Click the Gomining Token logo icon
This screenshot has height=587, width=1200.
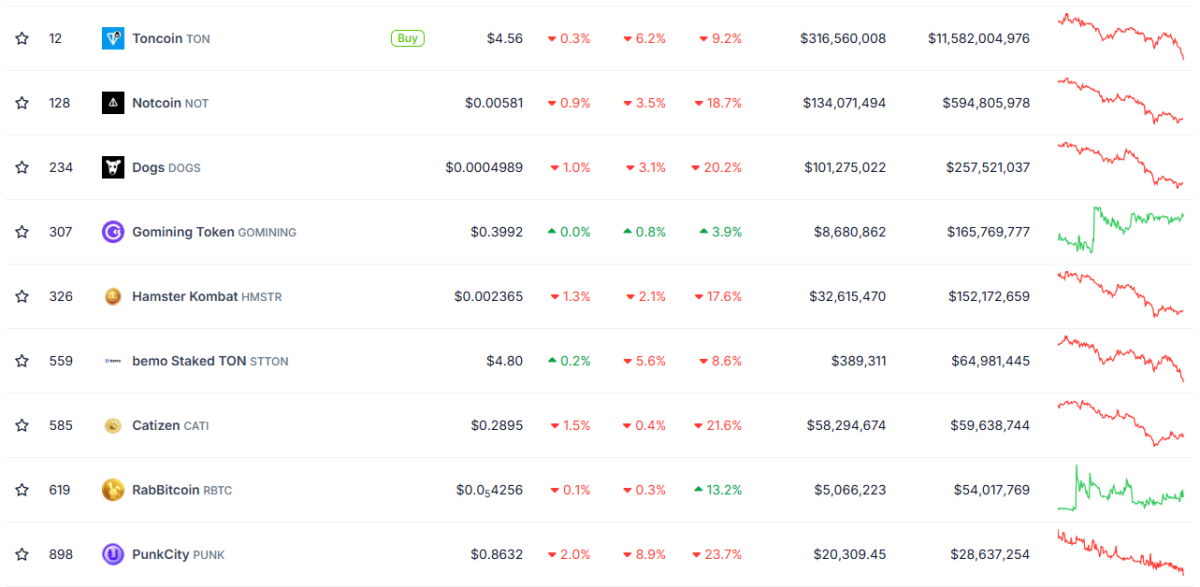click(113, 232)
